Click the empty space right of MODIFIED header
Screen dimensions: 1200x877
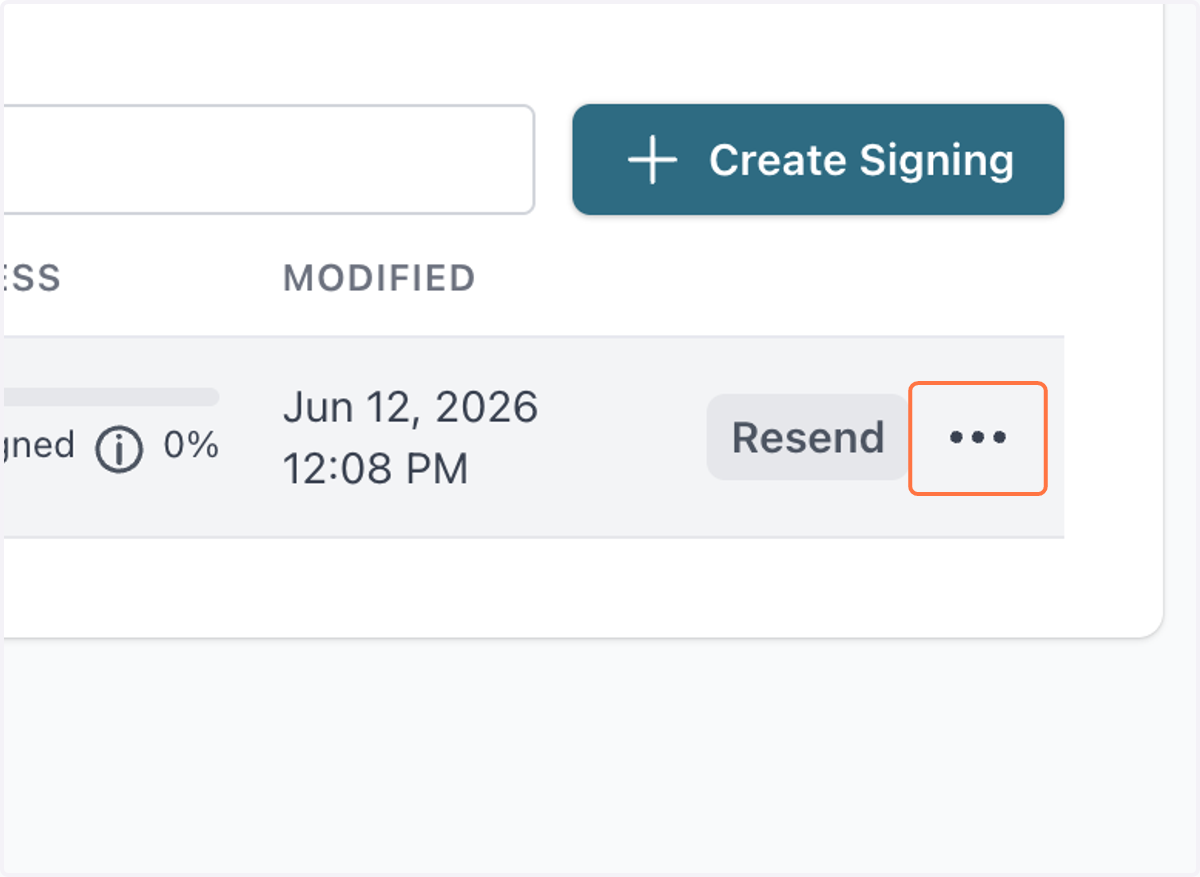point(770,278)
